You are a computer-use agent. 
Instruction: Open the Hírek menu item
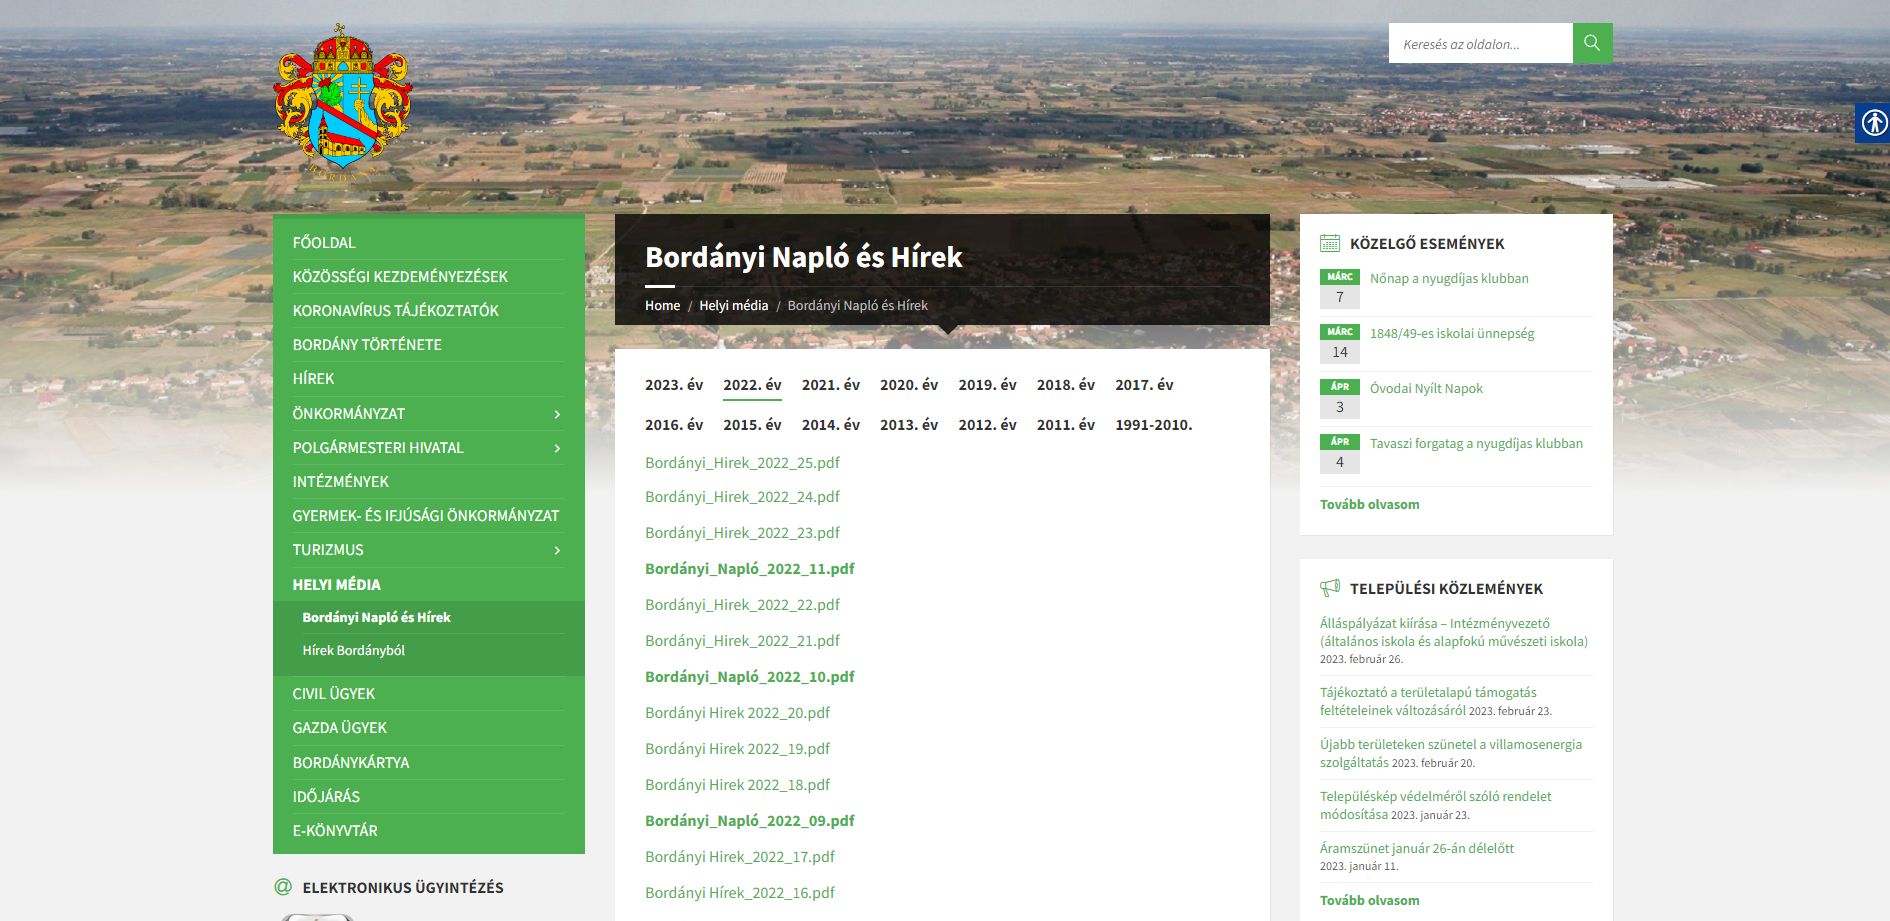pos(313,378)
